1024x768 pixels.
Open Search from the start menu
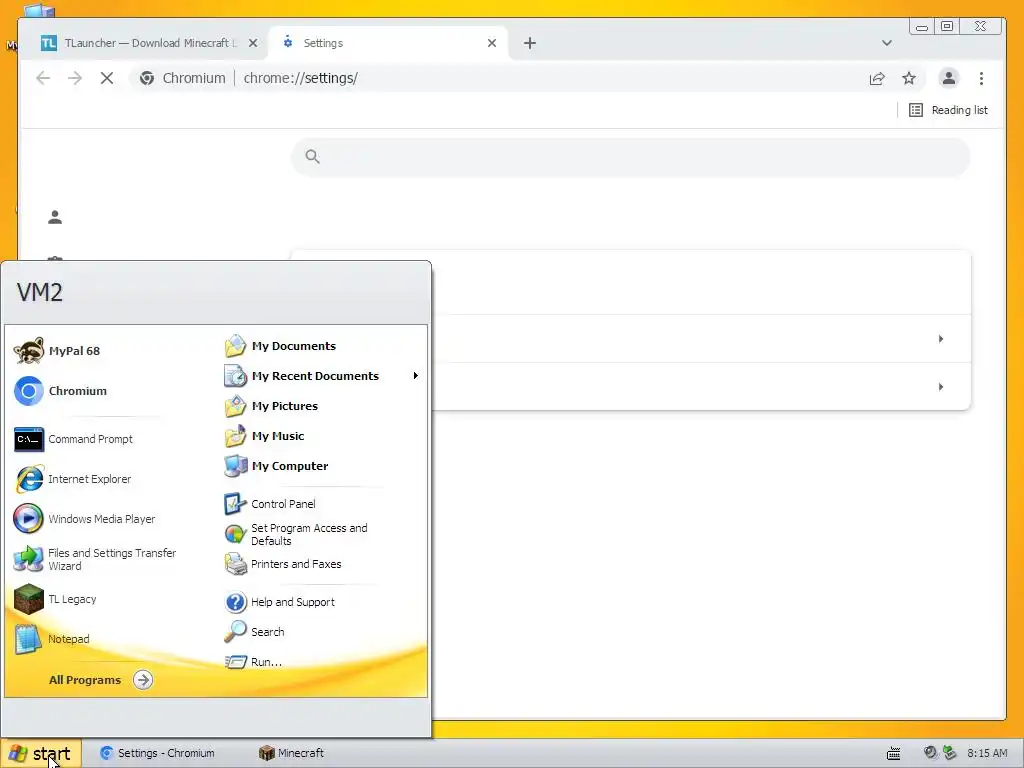click(254, 632)
